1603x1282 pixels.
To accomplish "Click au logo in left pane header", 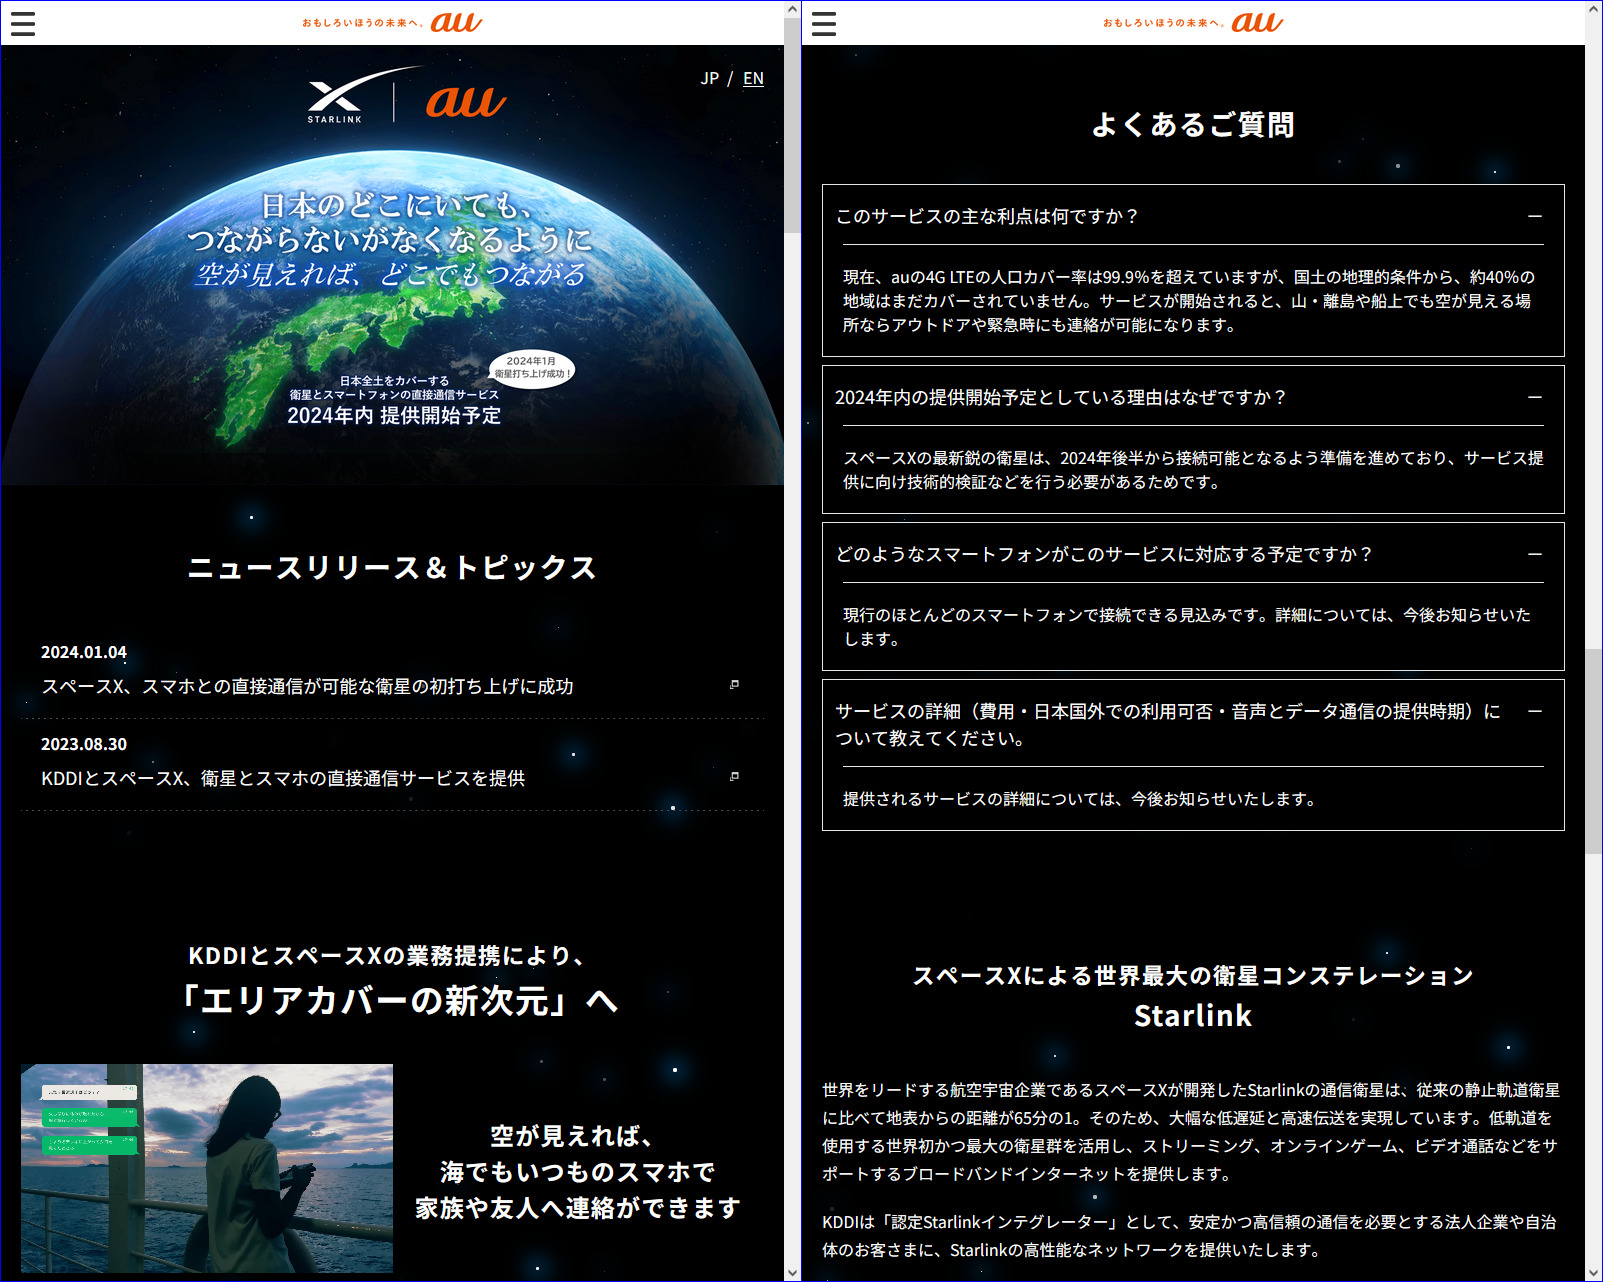I will click(456, 22).
